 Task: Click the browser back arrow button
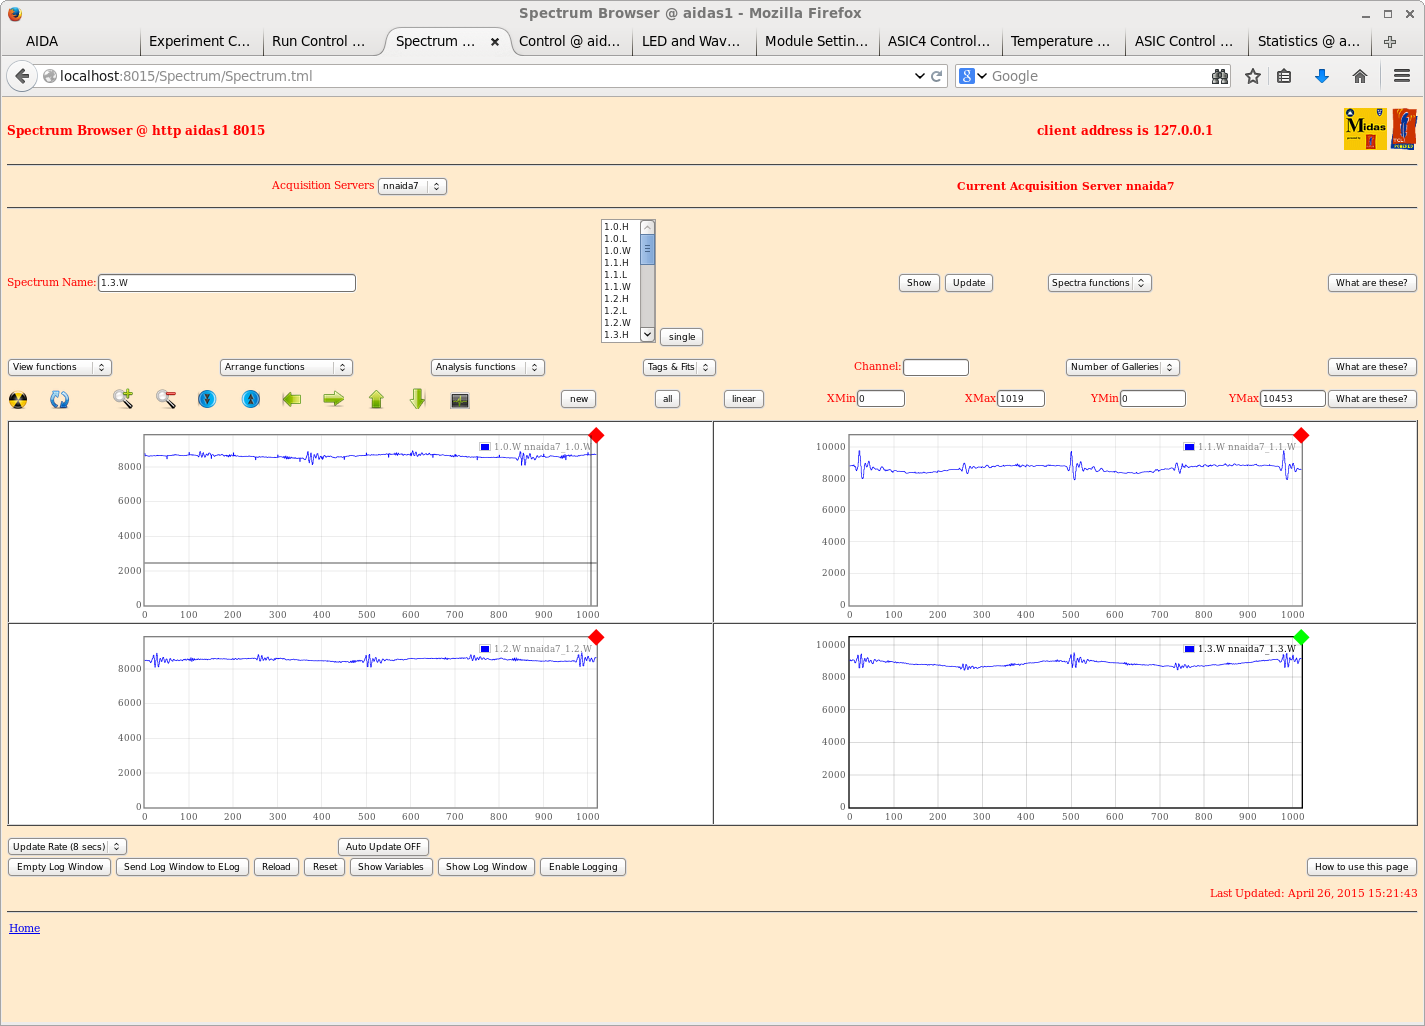(22, 76)
